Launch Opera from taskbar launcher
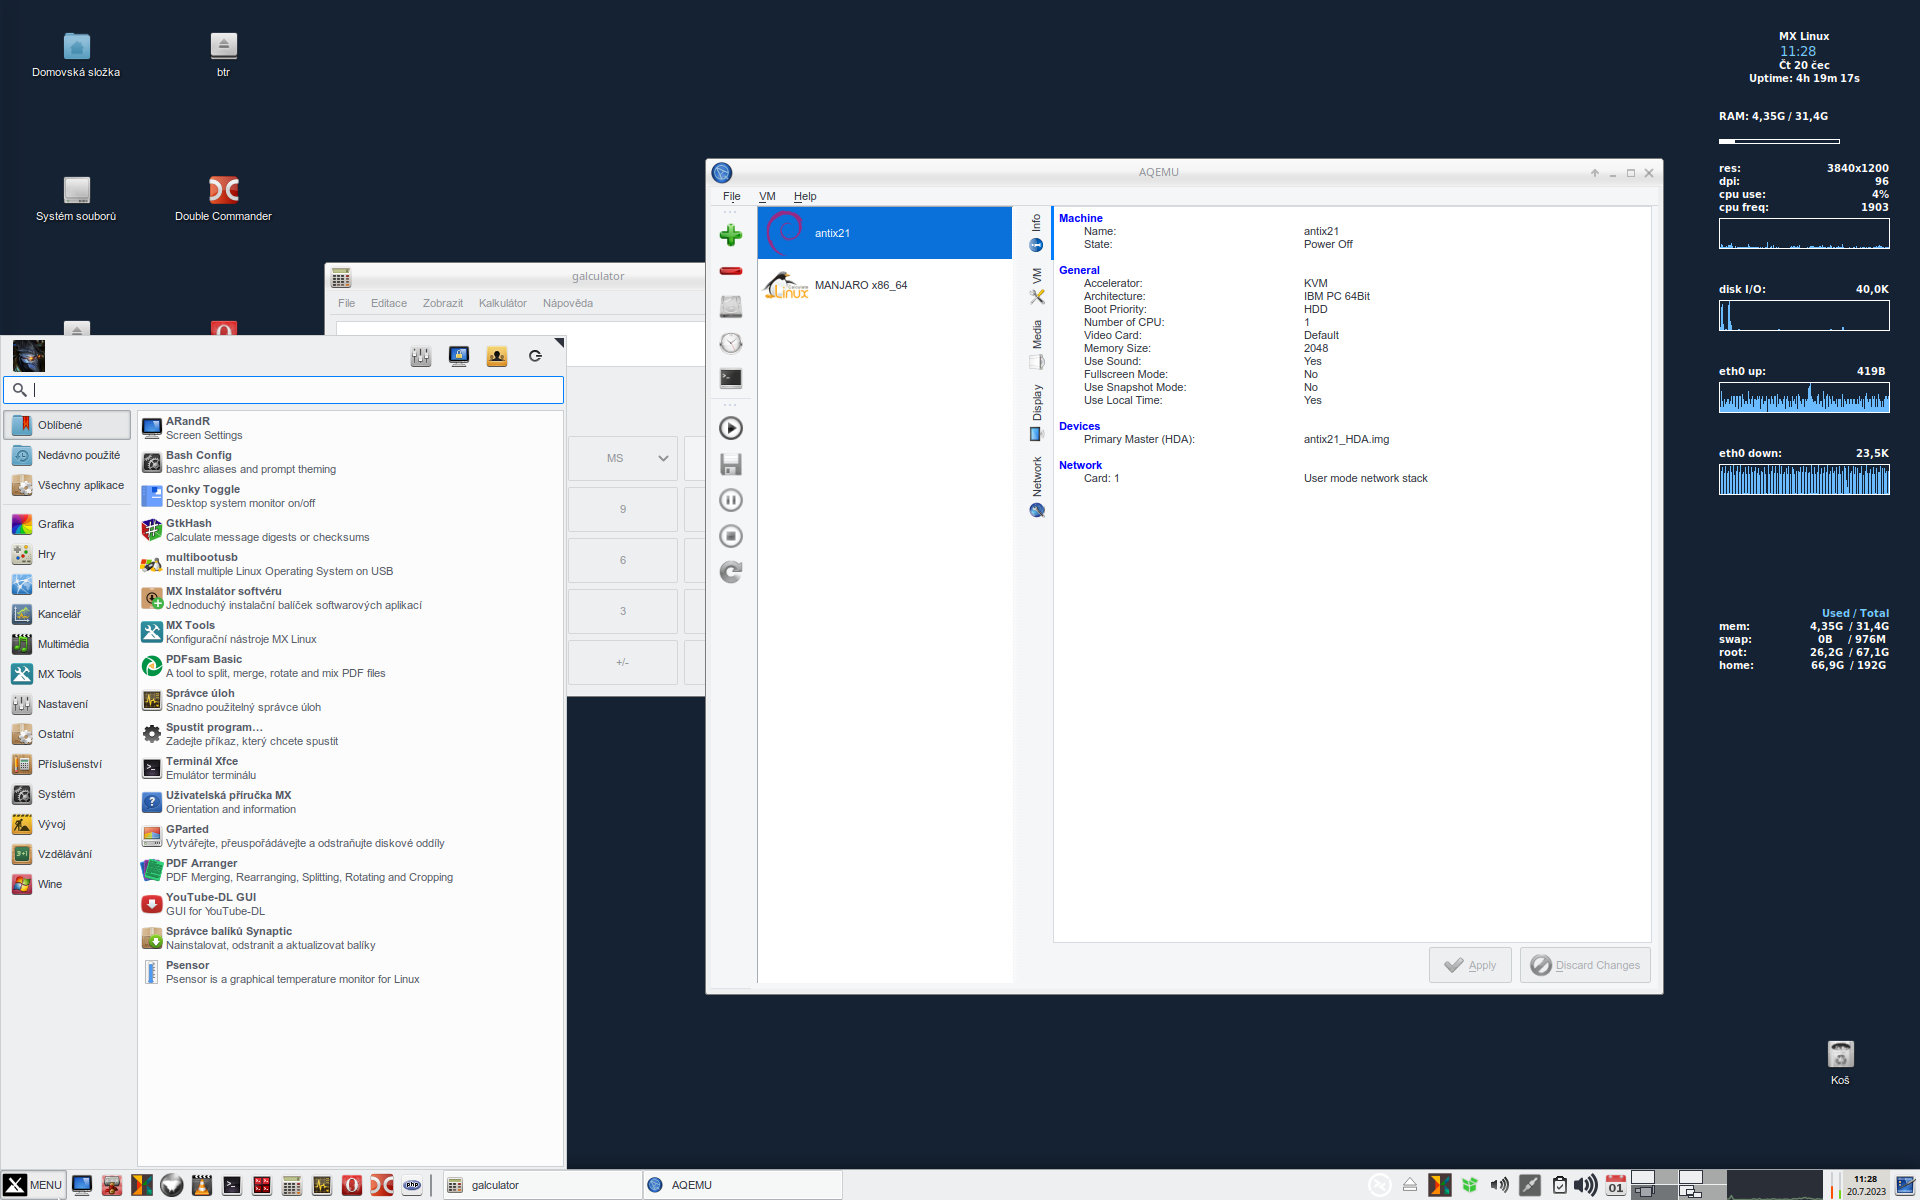 coord(352,1185)
